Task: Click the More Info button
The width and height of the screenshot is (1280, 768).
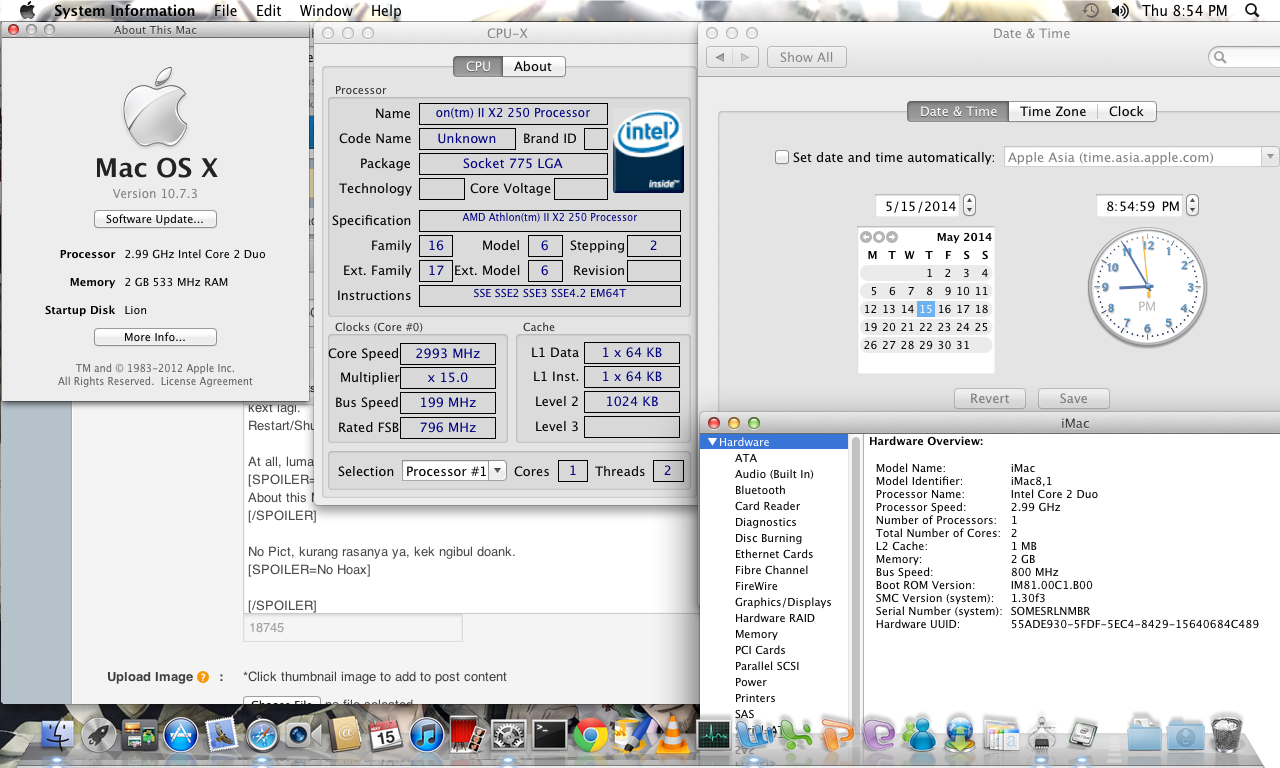Action: pyautogui.click(x=155, y=337)
